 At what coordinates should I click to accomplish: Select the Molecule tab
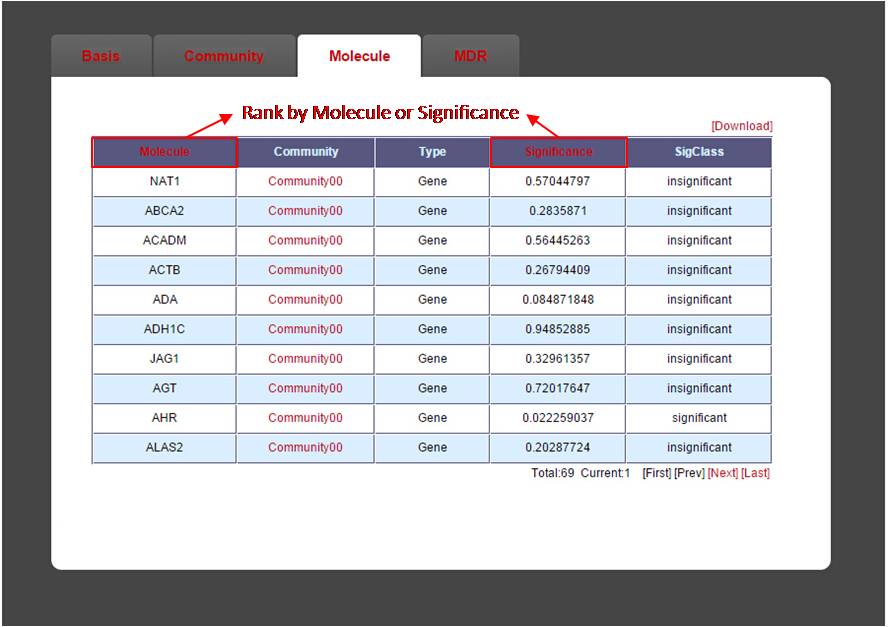pyautogui.click(x=359, y=56)
